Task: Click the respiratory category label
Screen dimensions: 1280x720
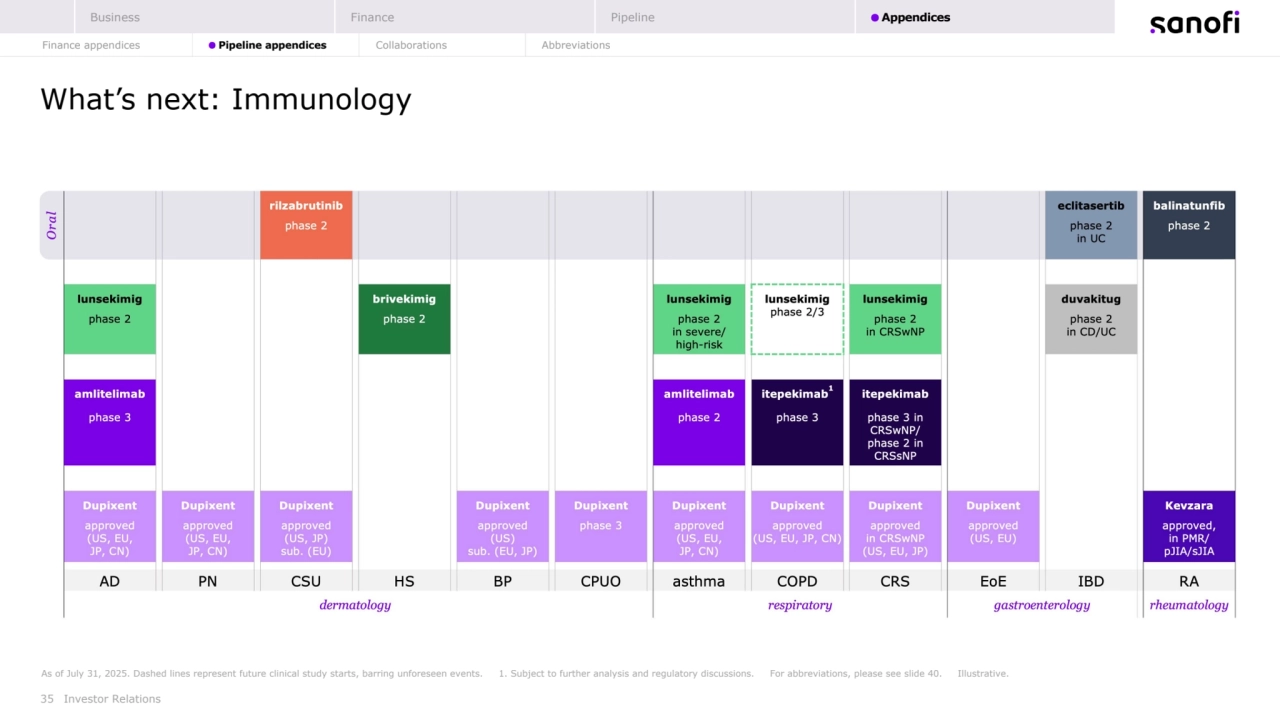Action: pyautogui.click(x=800, y=605)
